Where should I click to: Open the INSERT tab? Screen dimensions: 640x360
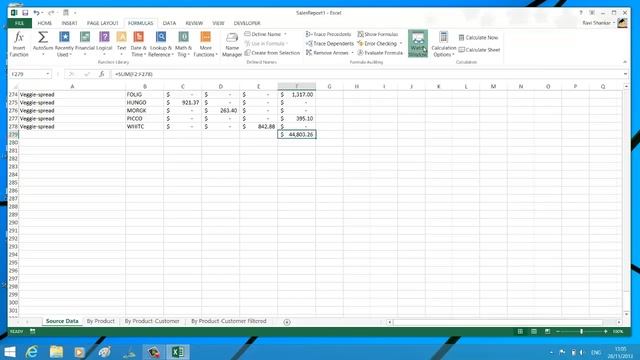[69, 23]
